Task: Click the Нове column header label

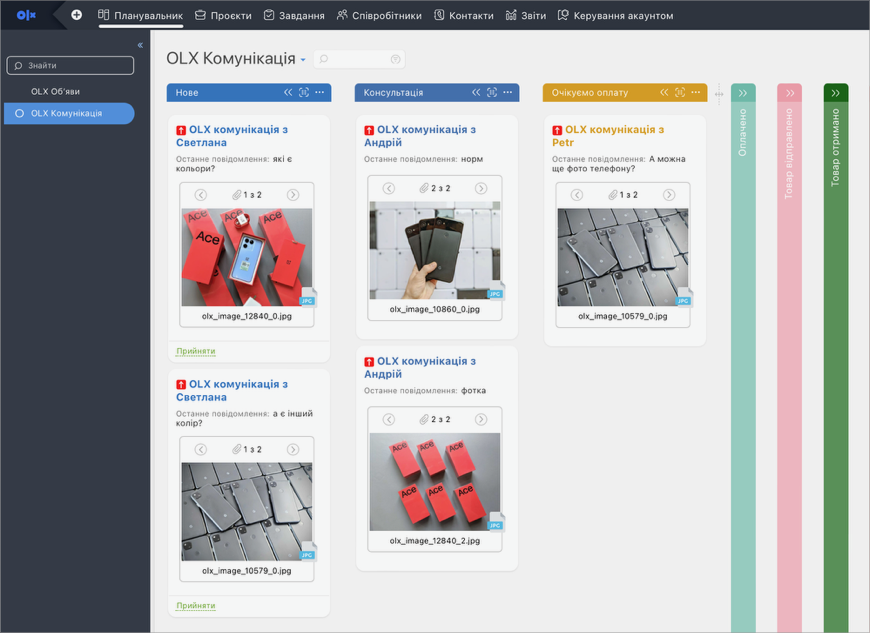Action: point(187,93)
